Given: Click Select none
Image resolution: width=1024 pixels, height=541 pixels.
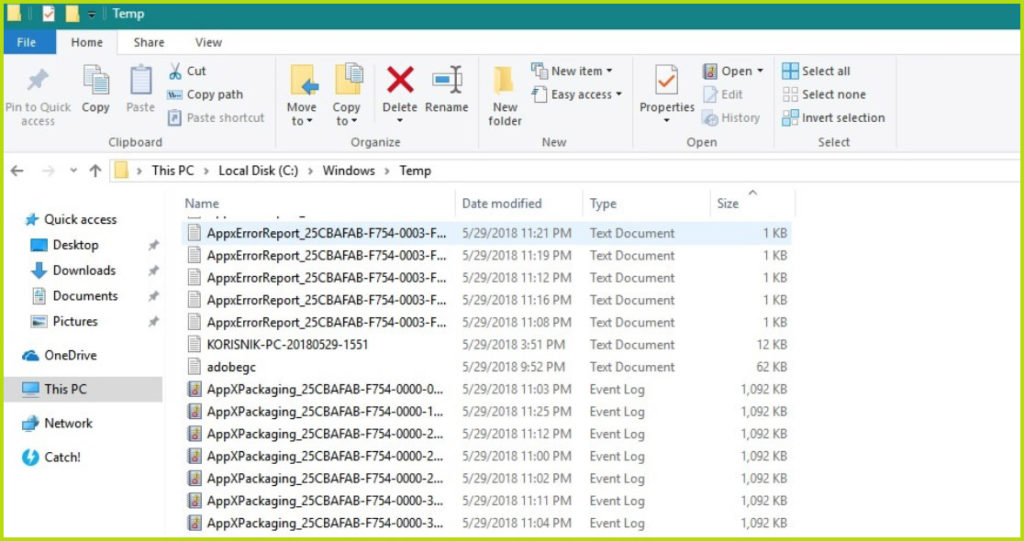Looking at the screenshot, I should 824,94.
